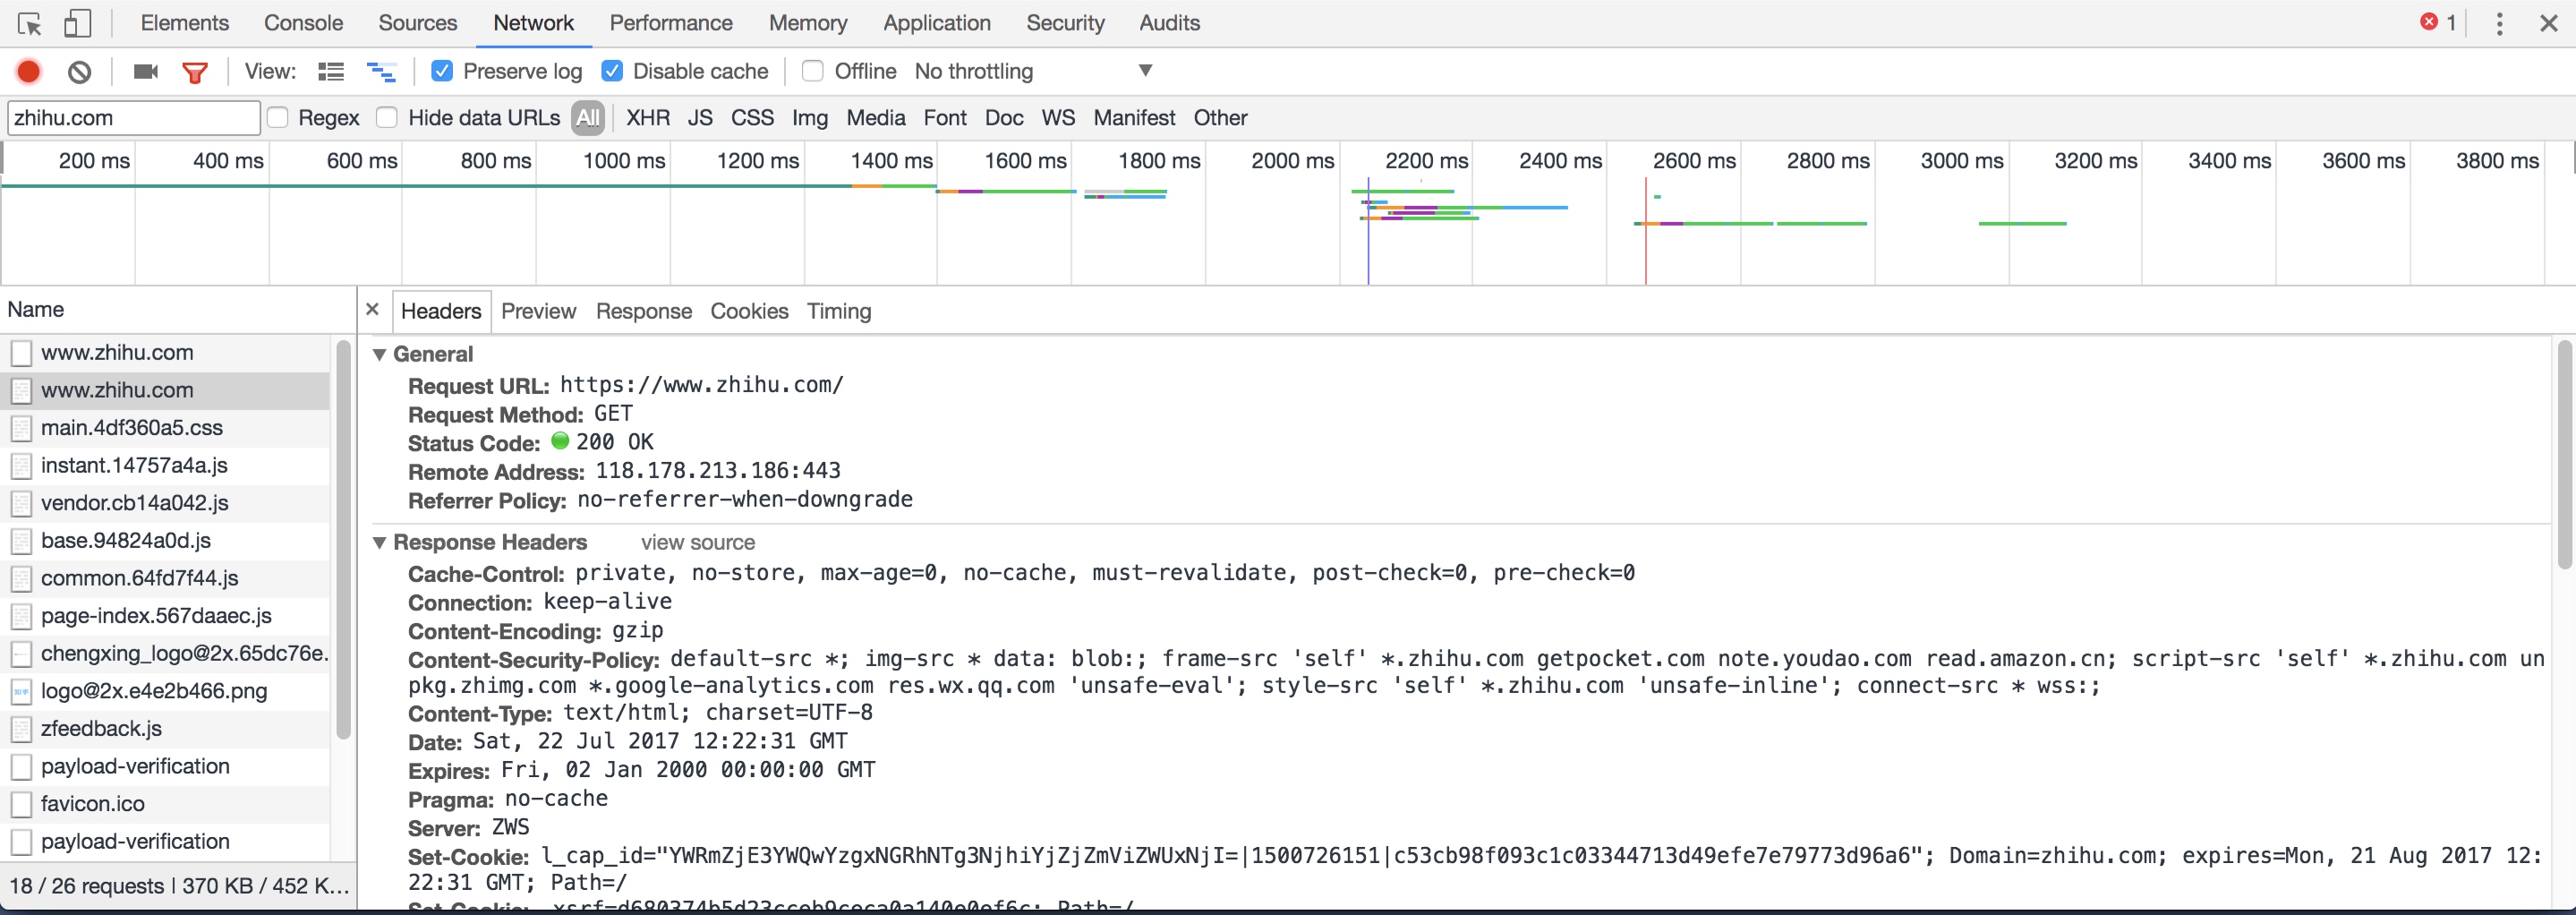Viewport: 2576px width, 915px height.
Task: Select the base.94824a0d.js request
Action: coord(165,541)
